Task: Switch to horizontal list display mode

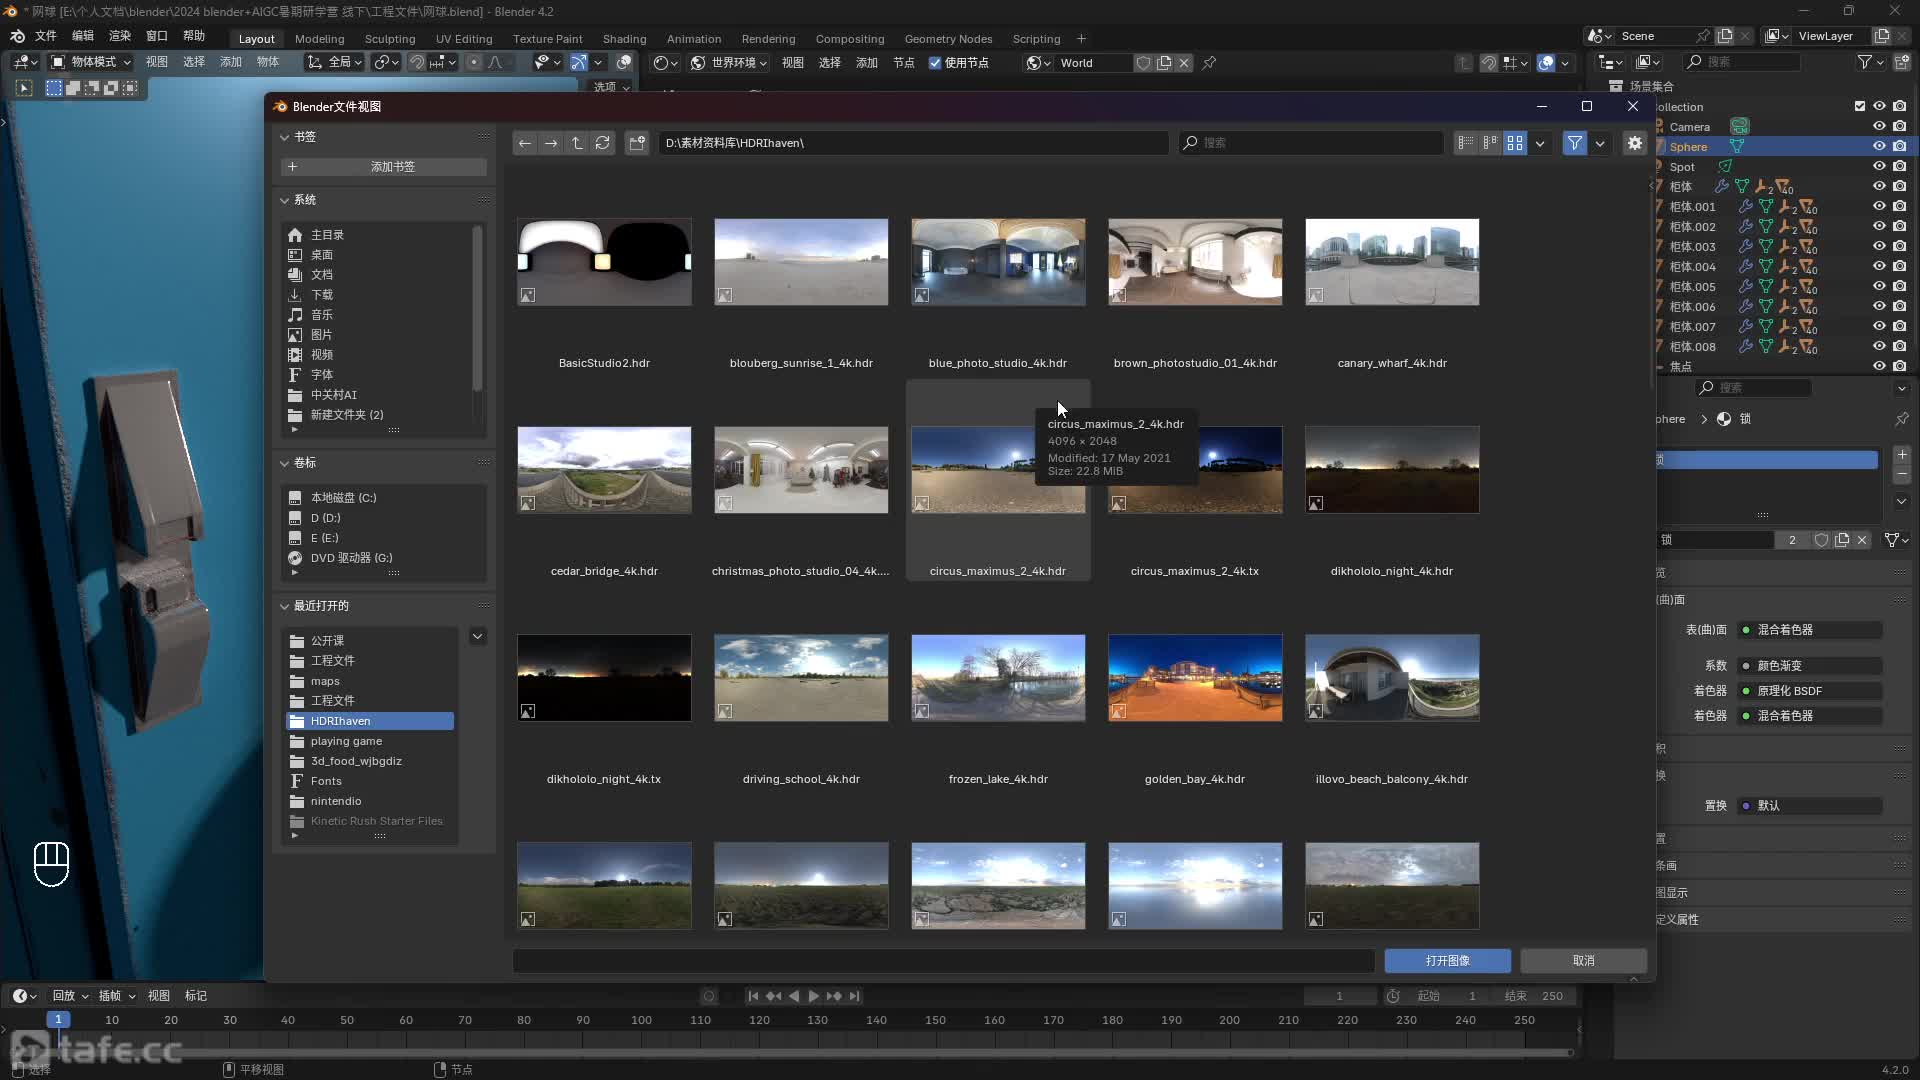Action: coord(1490,143)
